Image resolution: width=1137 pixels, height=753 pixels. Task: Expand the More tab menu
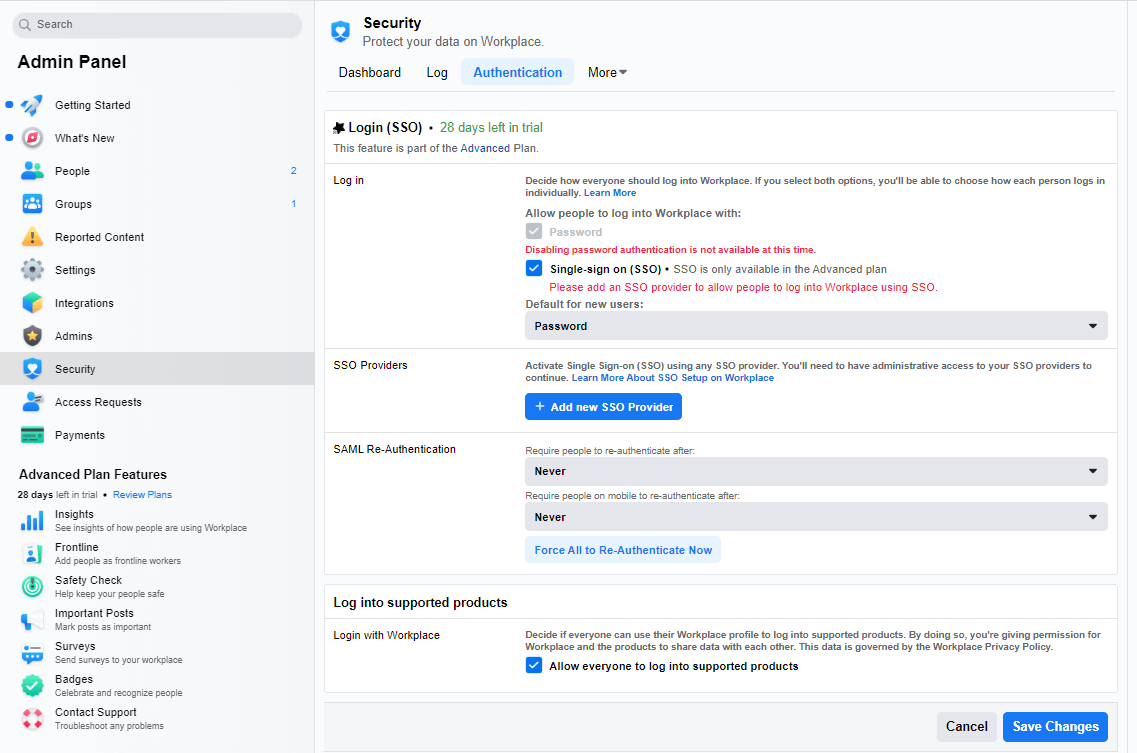tap(607, 73)
